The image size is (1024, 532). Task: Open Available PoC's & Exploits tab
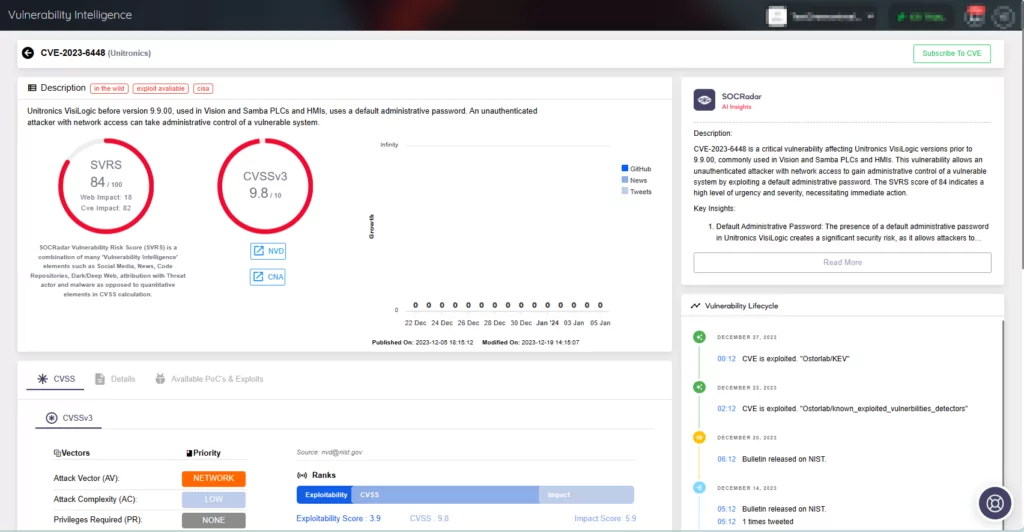(x=209, y=379)
